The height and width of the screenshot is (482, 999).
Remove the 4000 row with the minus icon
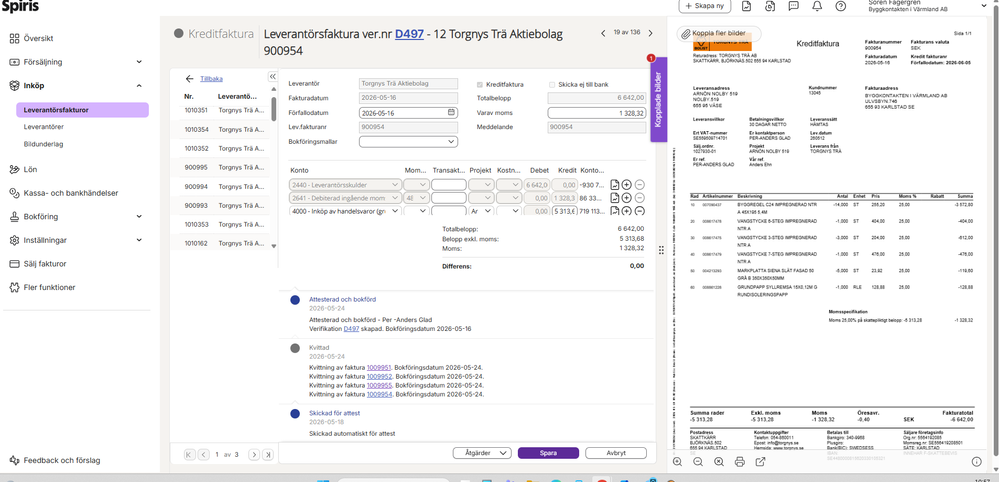(x=640, y=211)
